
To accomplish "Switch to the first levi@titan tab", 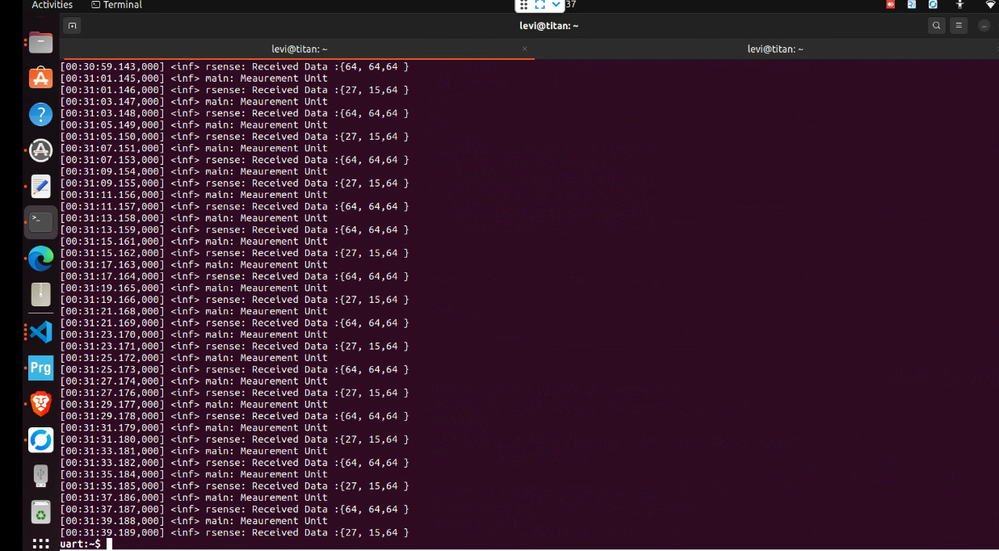I will point(299,49).
